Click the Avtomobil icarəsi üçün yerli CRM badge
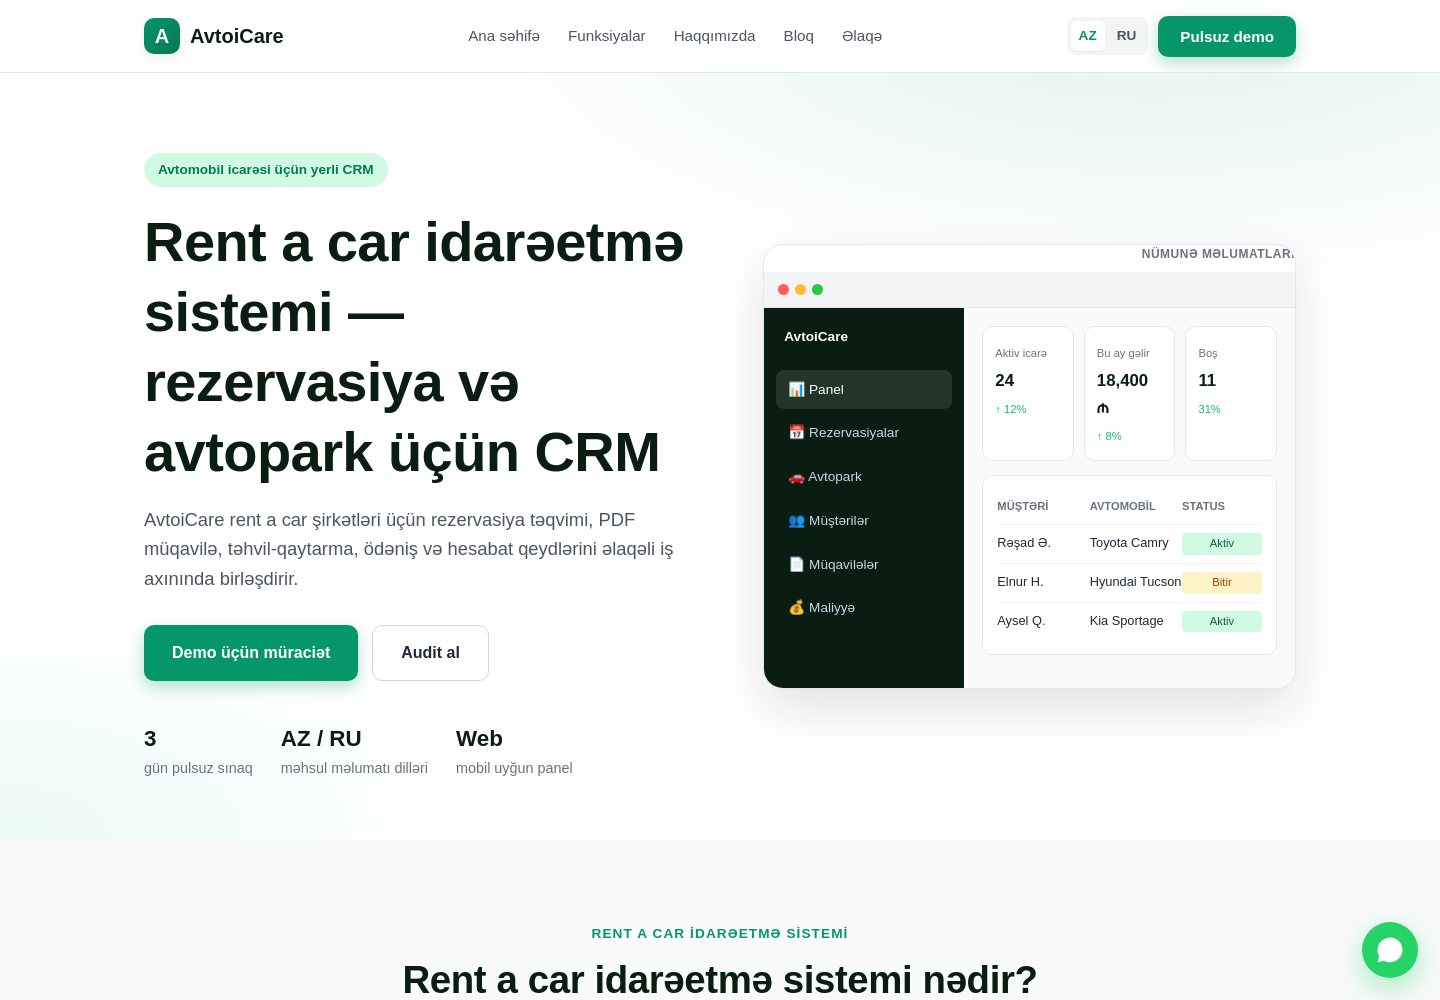 [x=266, y=170]
